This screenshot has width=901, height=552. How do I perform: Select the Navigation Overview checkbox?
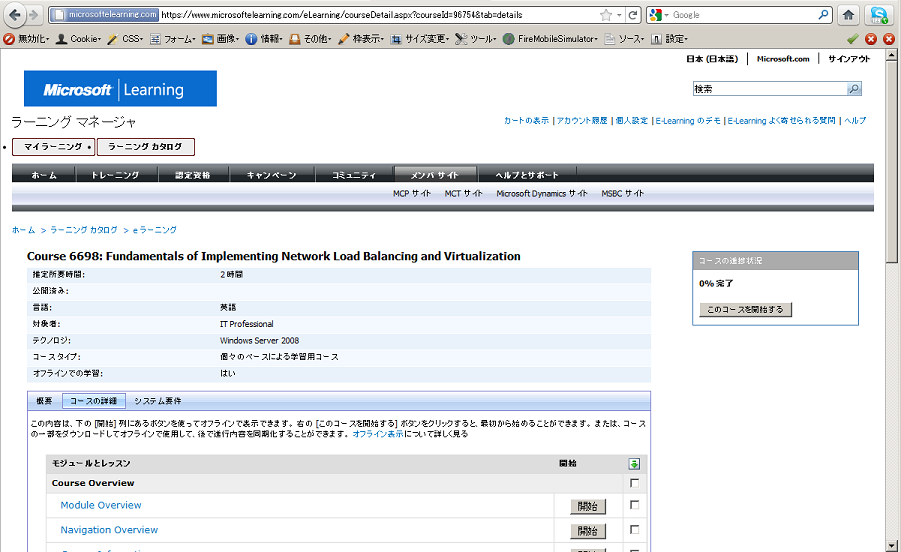(634, 530)
